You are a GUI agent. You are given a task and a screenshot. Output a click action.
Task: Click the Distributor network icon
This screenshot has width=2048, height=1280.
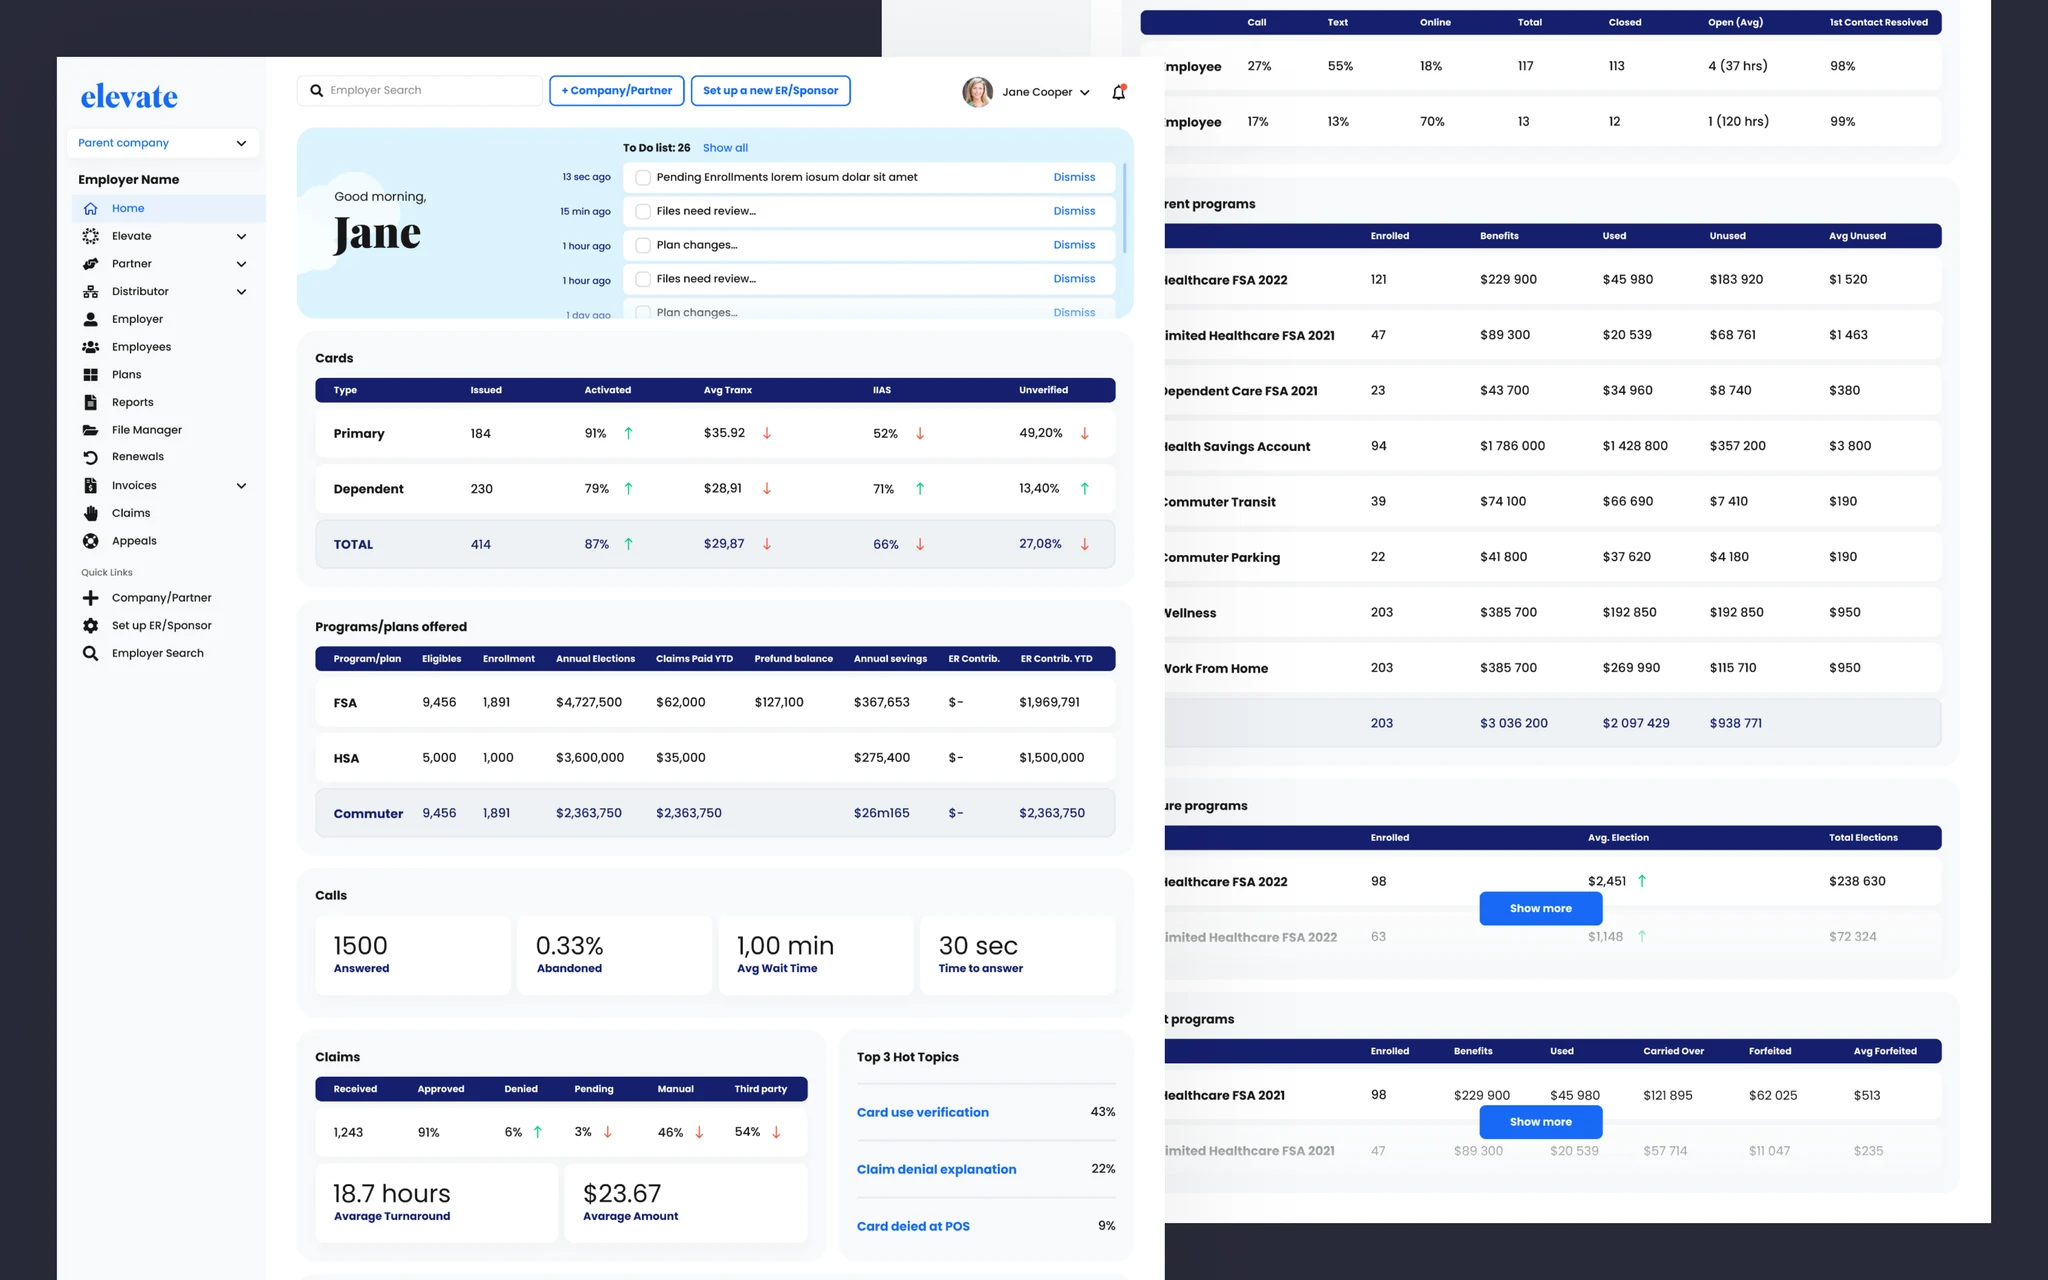pos(90,292)
